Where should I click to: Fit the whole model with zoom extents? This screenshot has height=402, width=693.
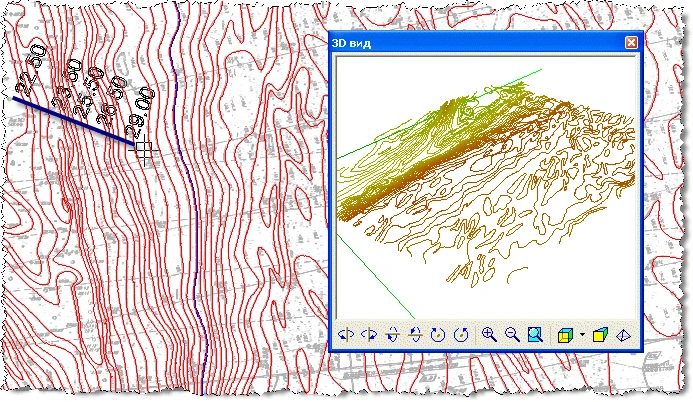(x=535, y=335)
